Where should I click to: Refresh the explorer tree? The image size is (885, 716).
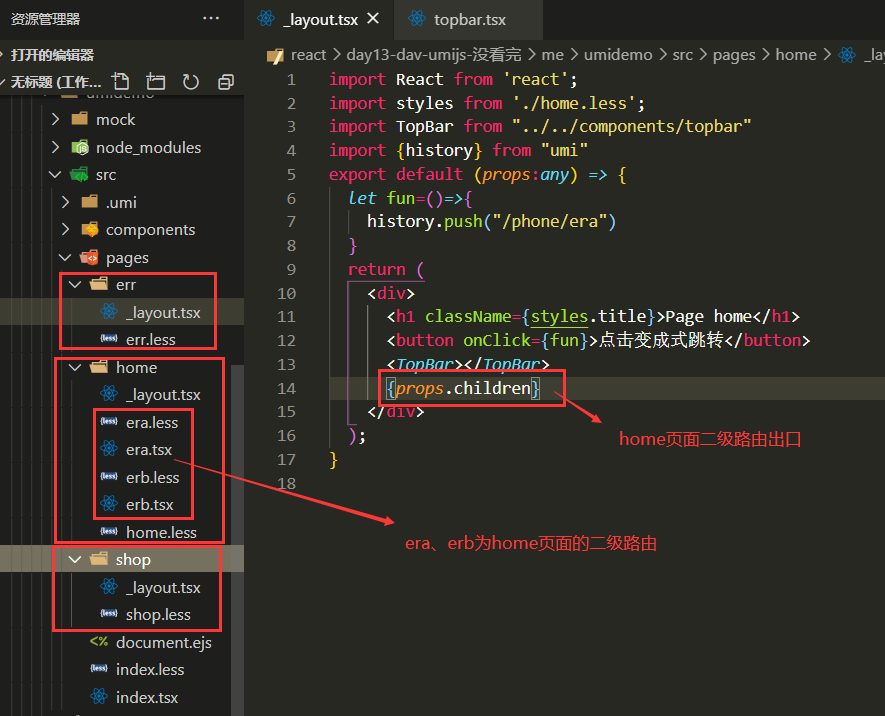coord(191,82)
